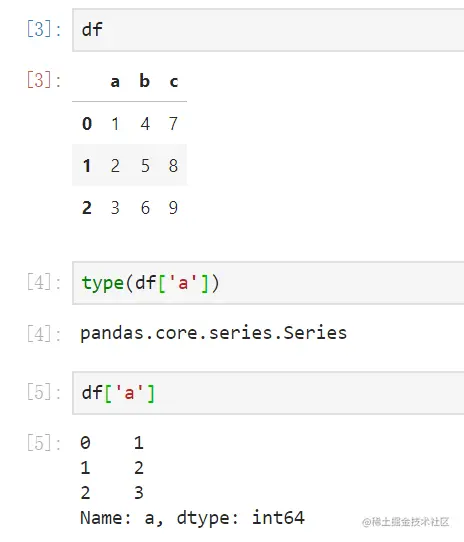Click cell value 7 in first row
464x542 pixels.
(173, 123)
